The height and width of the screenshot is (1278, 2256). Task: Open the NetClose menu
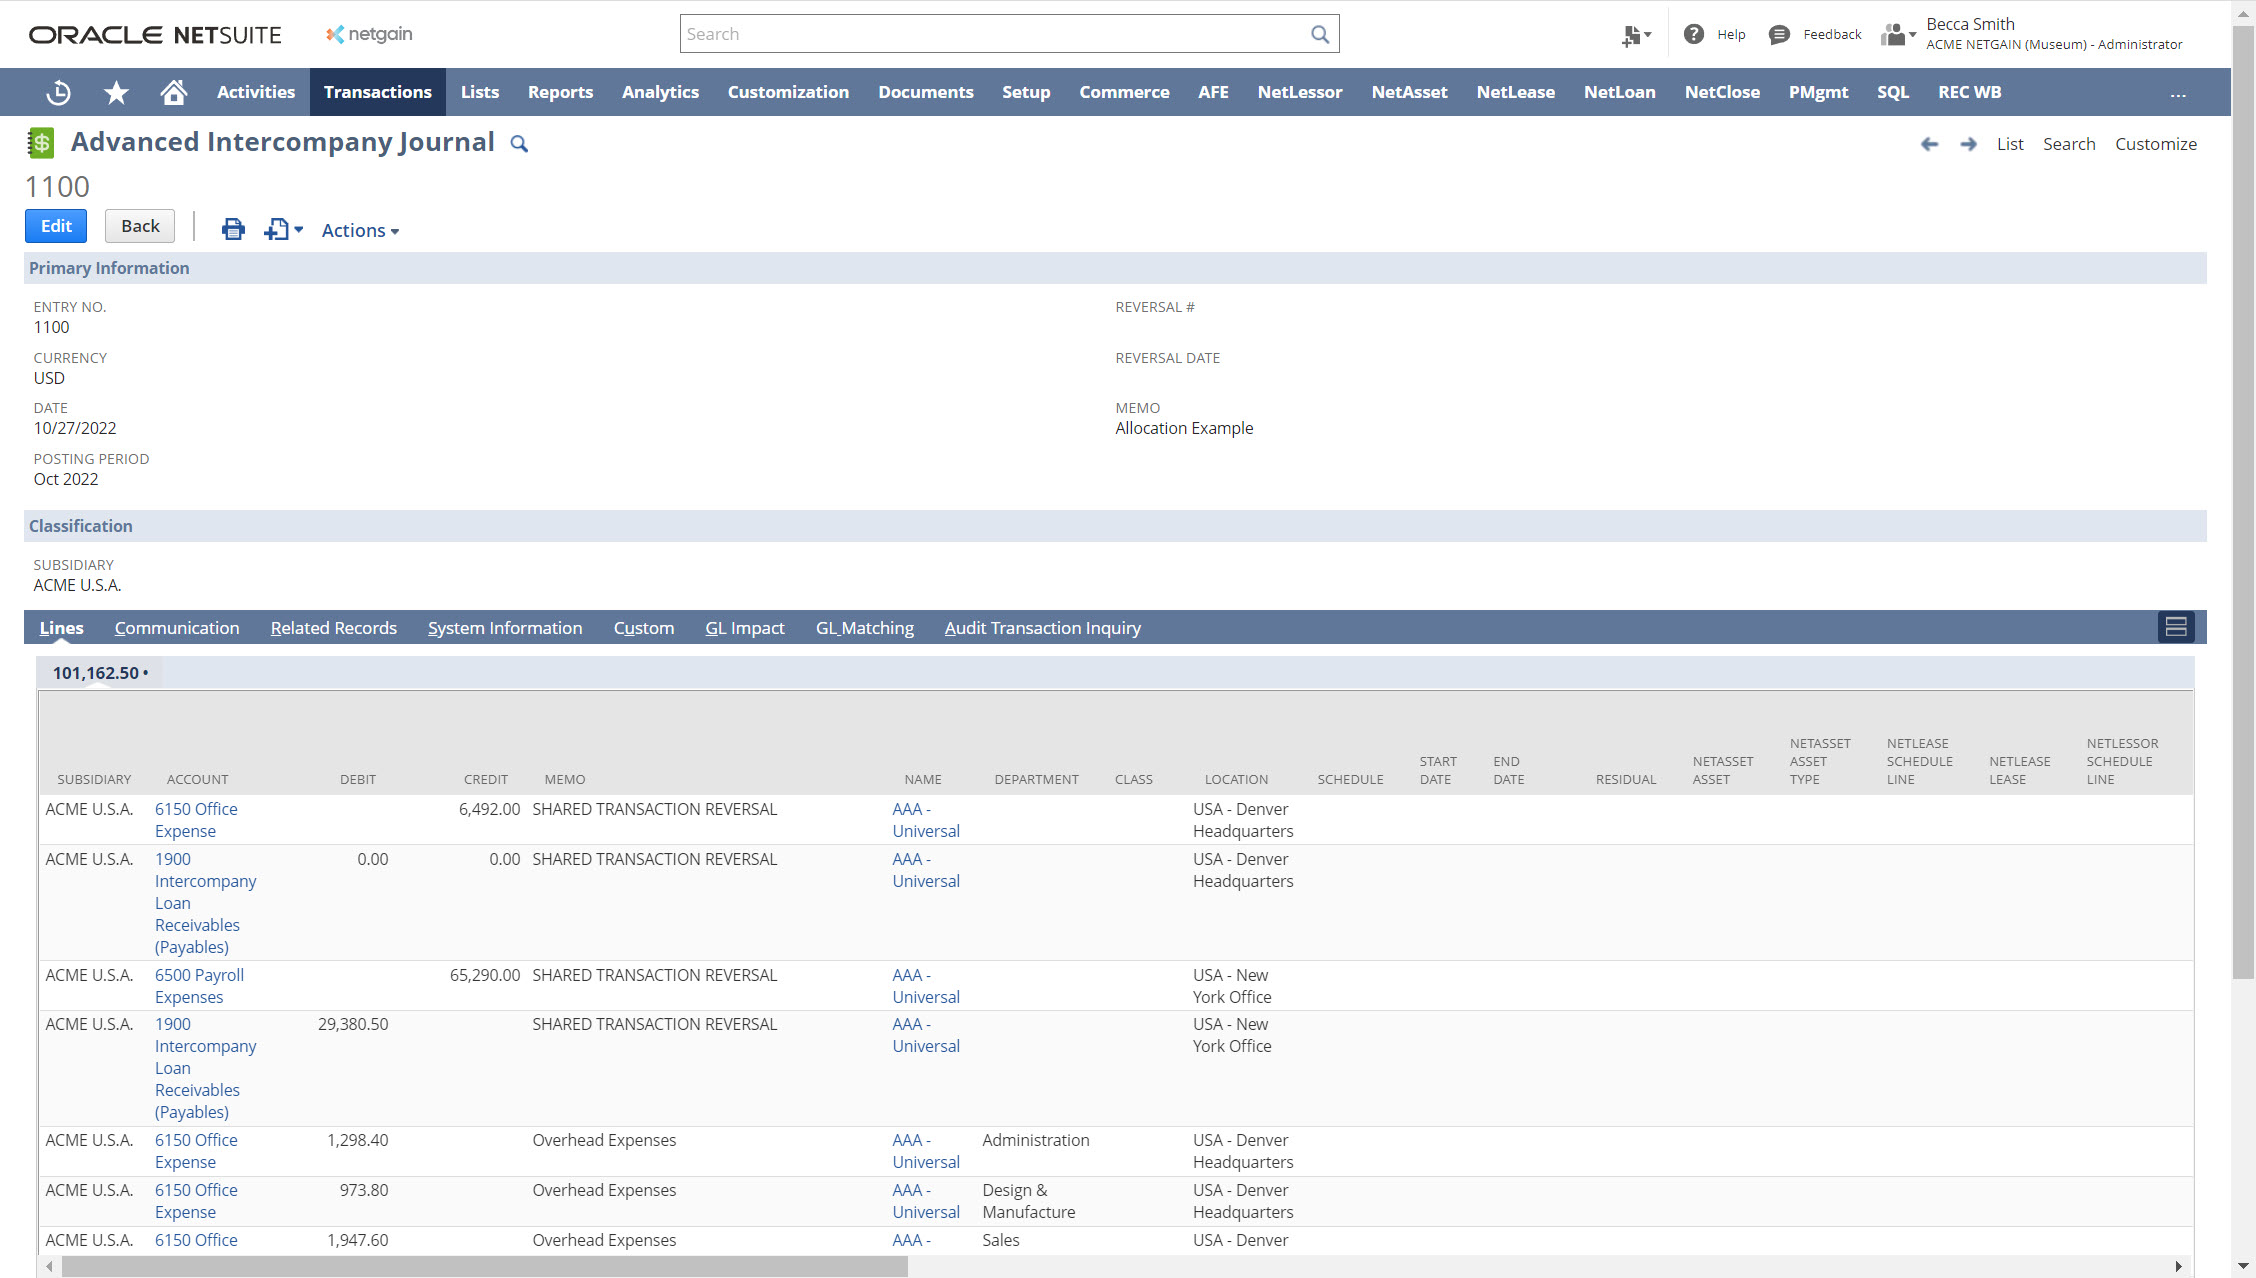[1722, 92]
